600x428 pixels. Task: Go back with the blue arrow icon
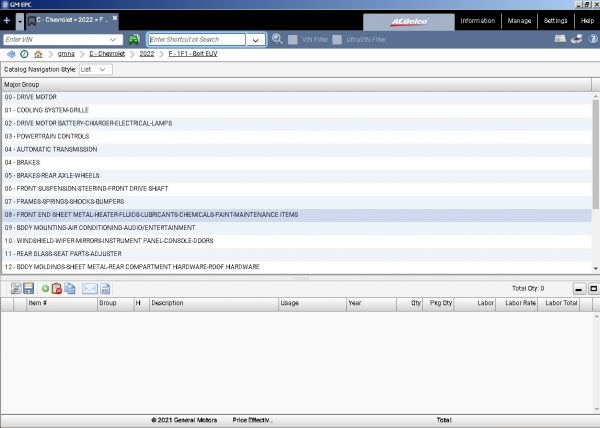pyautogui.click(x=11, y=54)
